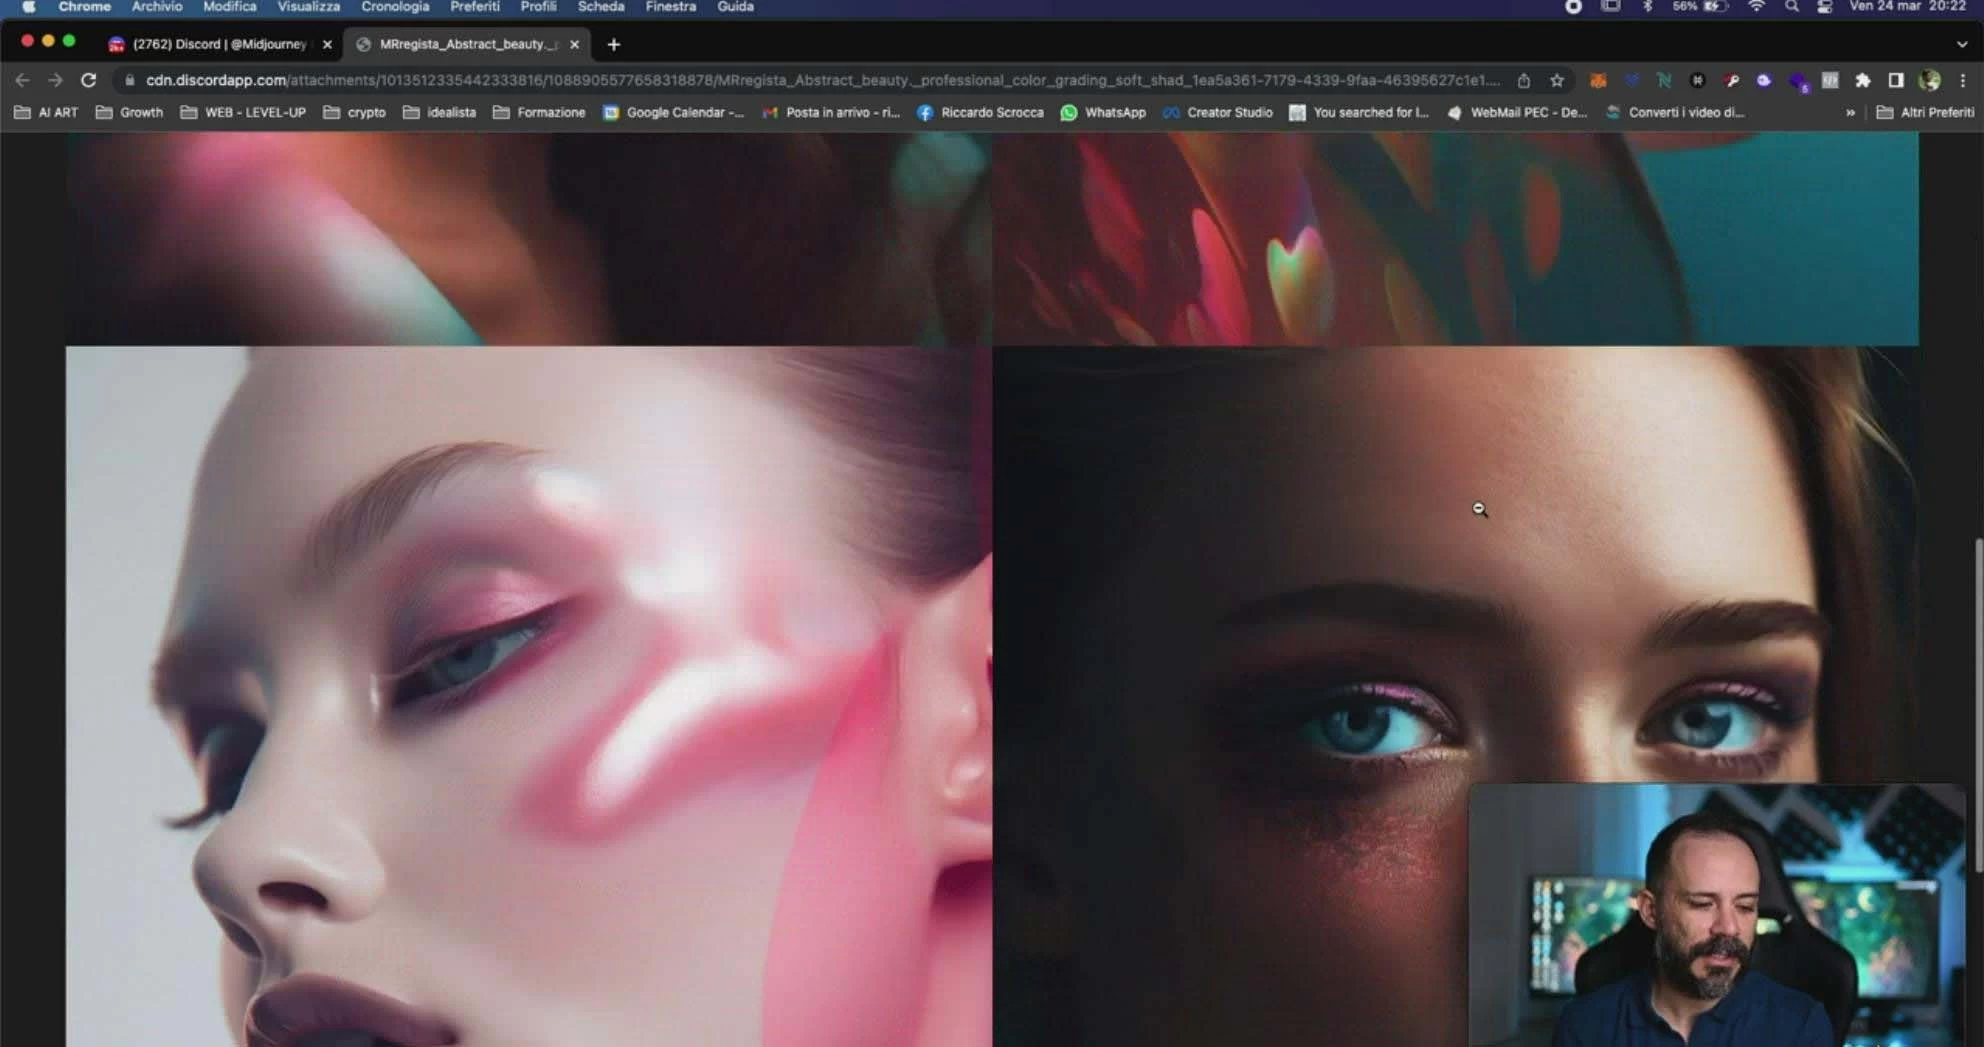Open the Chrome three-dot menu
1984x1047 pixels.
coord(1962,80)
